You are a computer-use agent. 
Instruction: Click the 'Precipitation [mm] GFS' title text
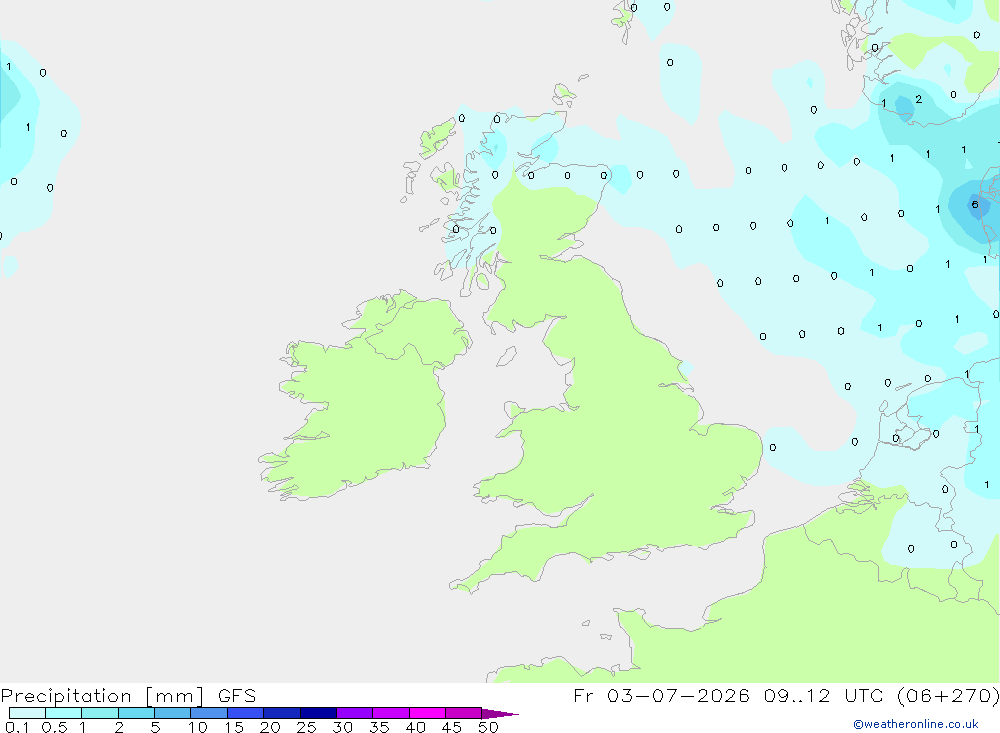coord(128,696)
